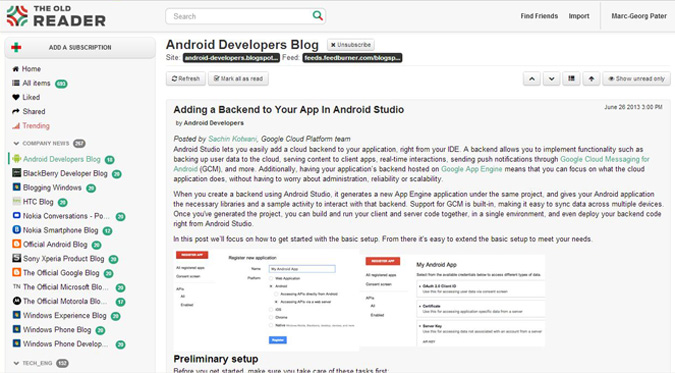The height and width of the screenshot is (373, 675).
Task: Click unread count badge beside All items
Action: [x=62, y=84]
